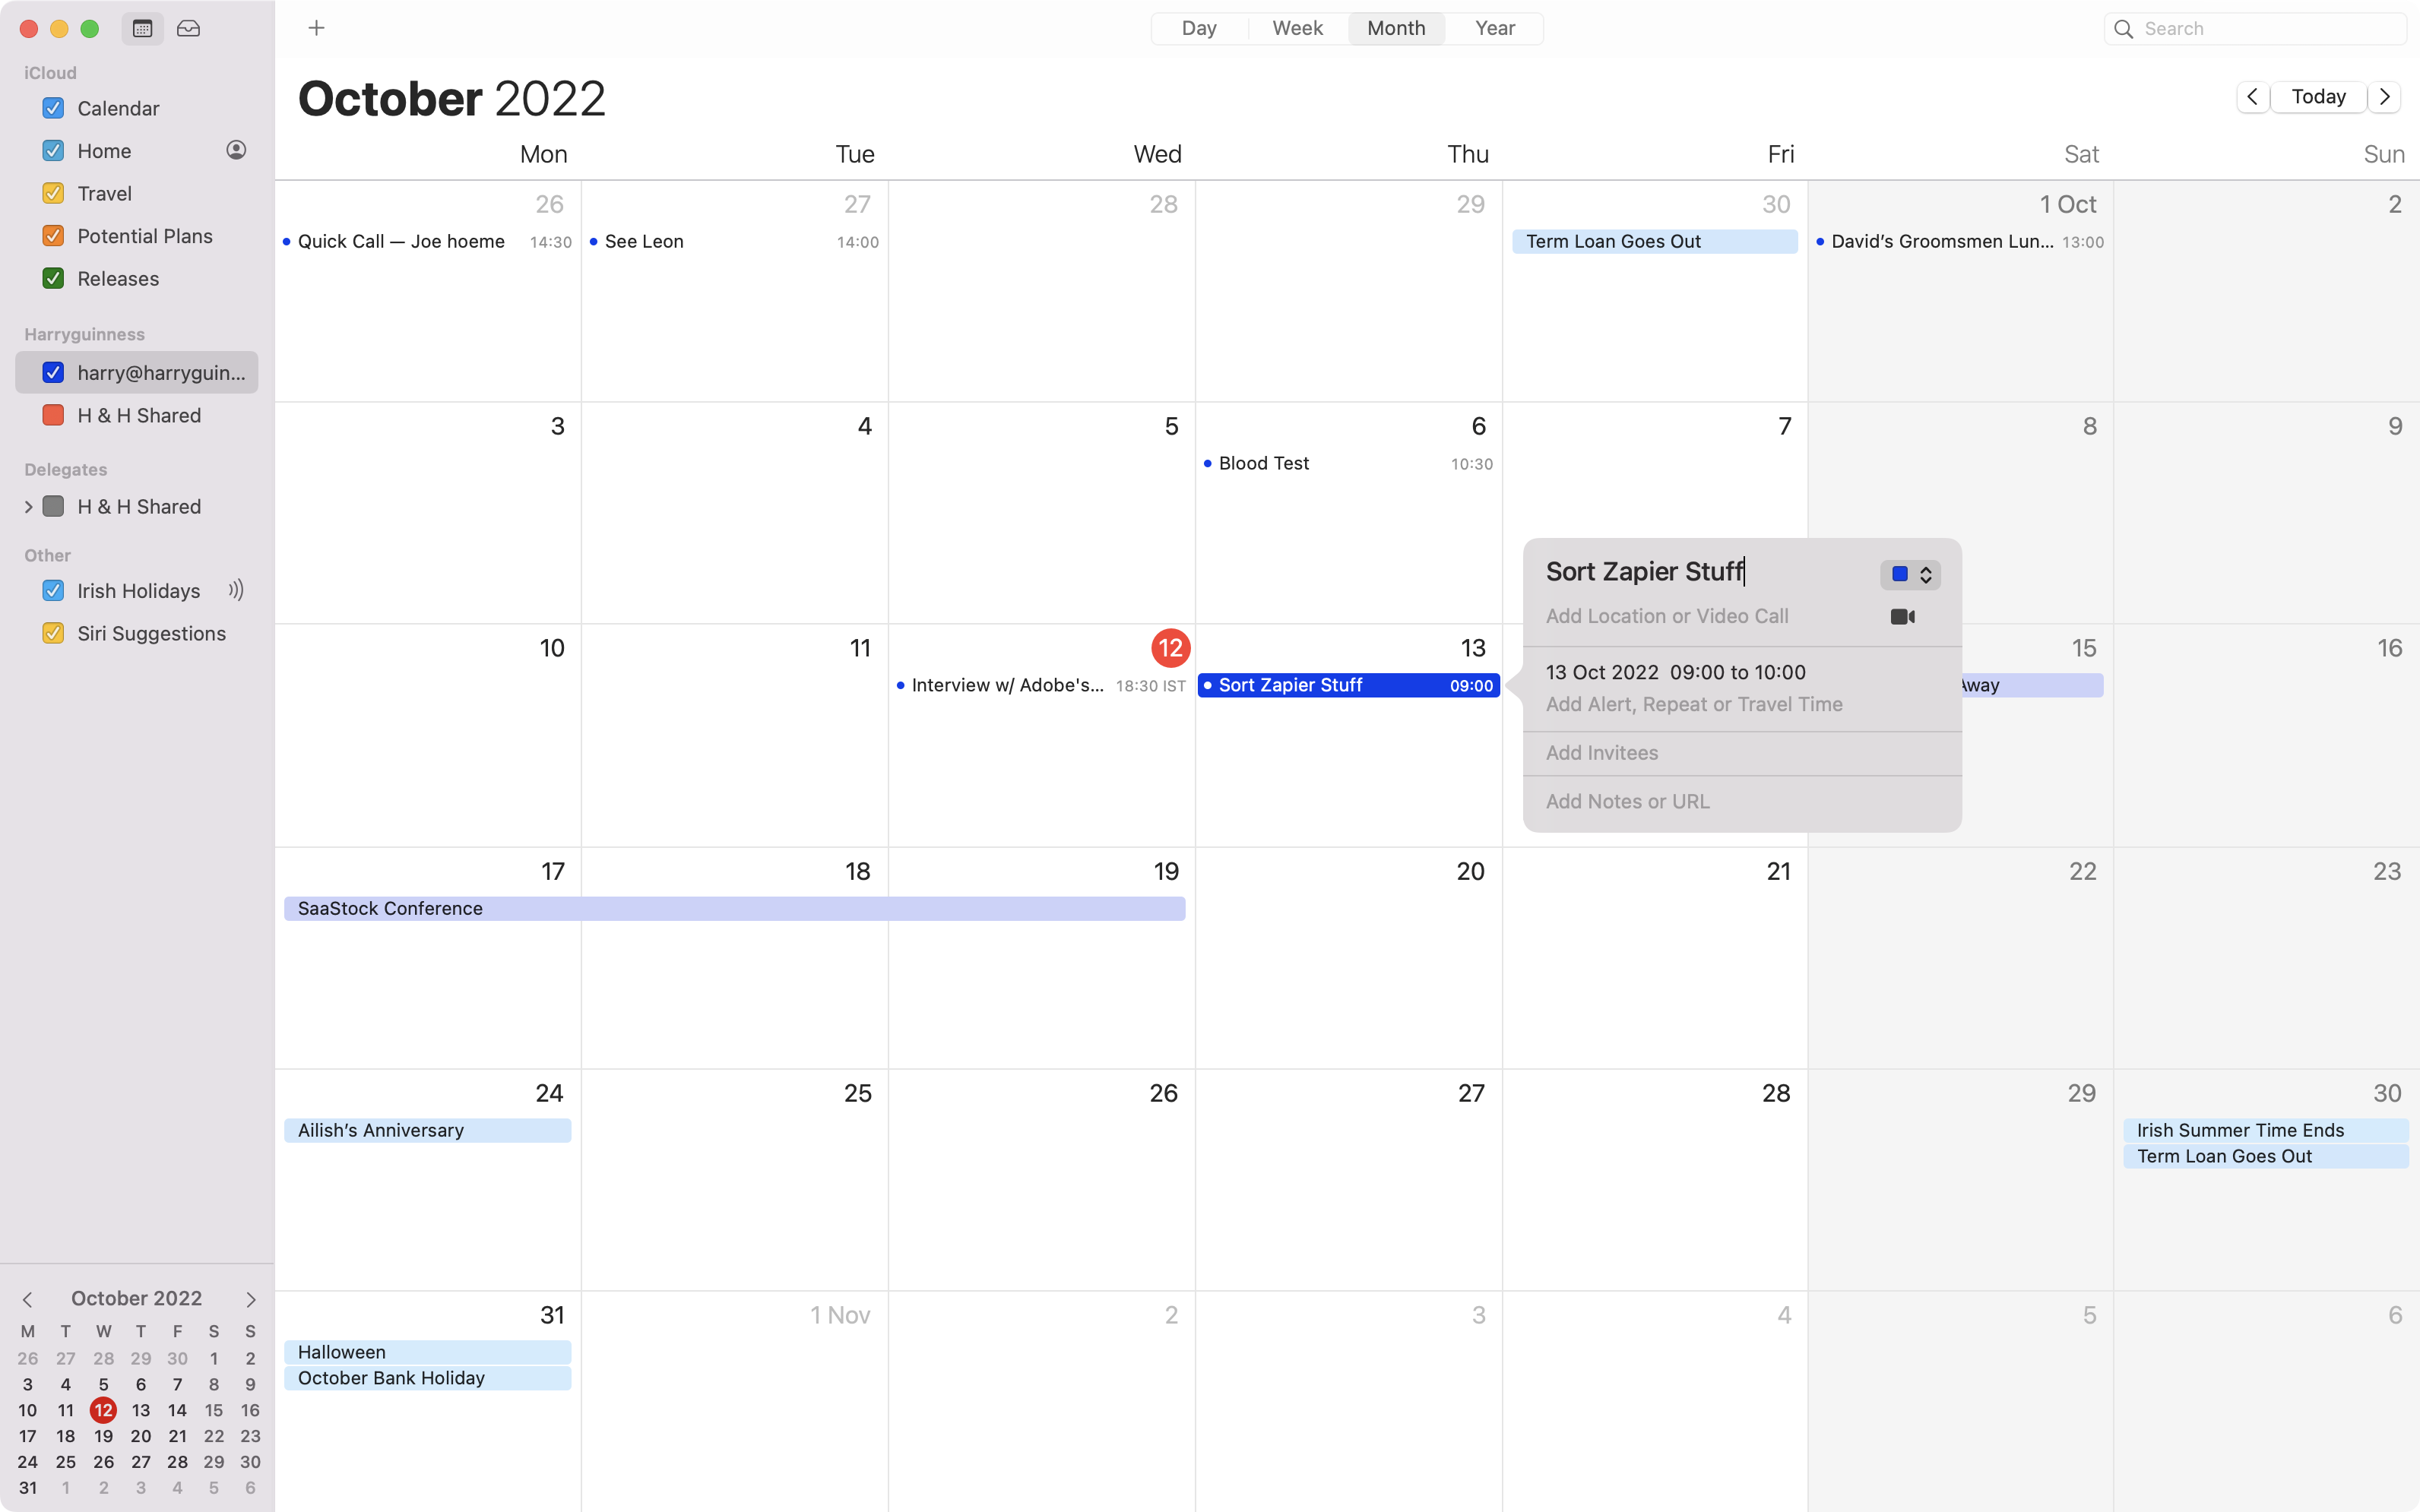Click the Search field
Screen dimensions: 2420x1512
[2257, 26]
